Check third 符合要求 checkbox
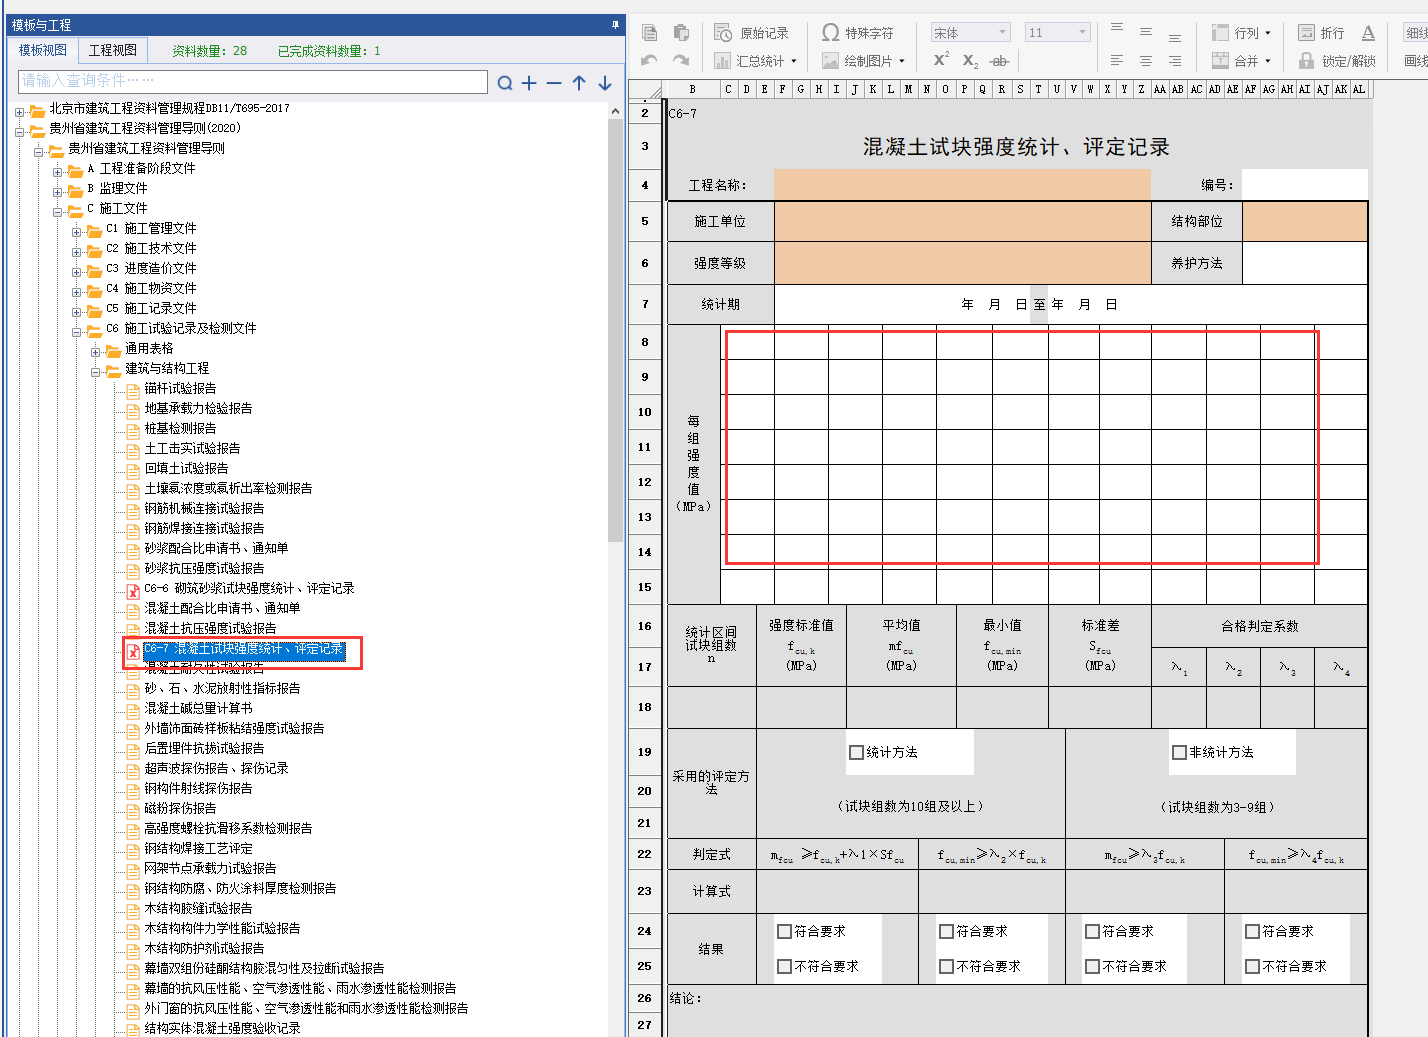Image resolution: width=1428 pixels, height=1037 pixels. coord(1092,931)
